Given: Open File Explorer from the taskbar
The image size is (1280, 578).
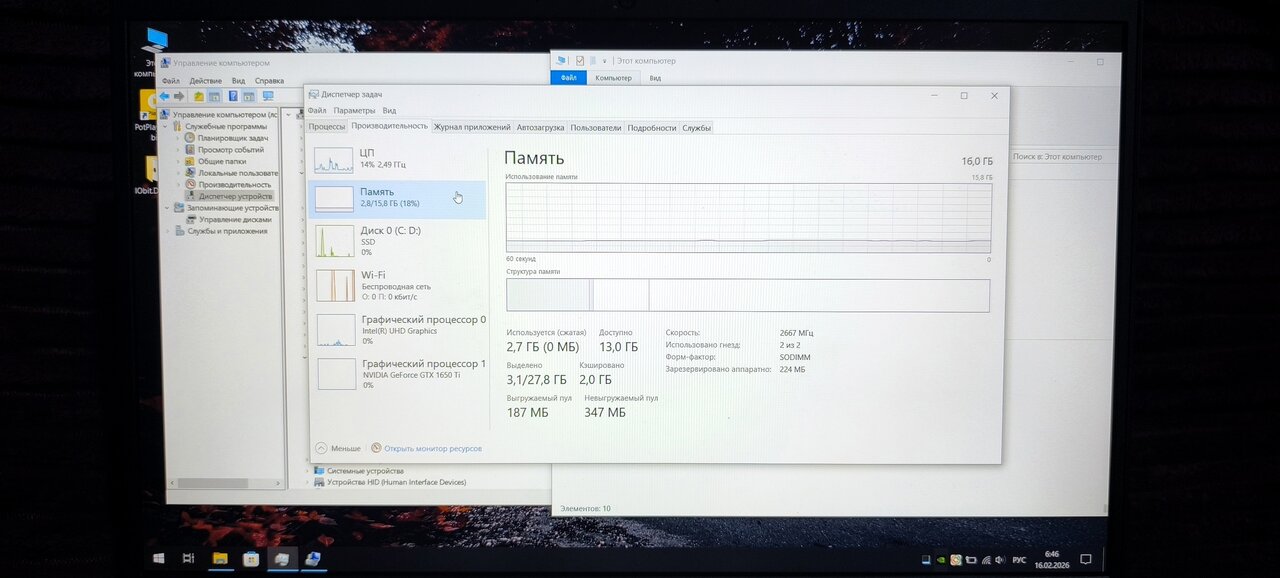Looking at the screenshot, I should pos(220,558).
